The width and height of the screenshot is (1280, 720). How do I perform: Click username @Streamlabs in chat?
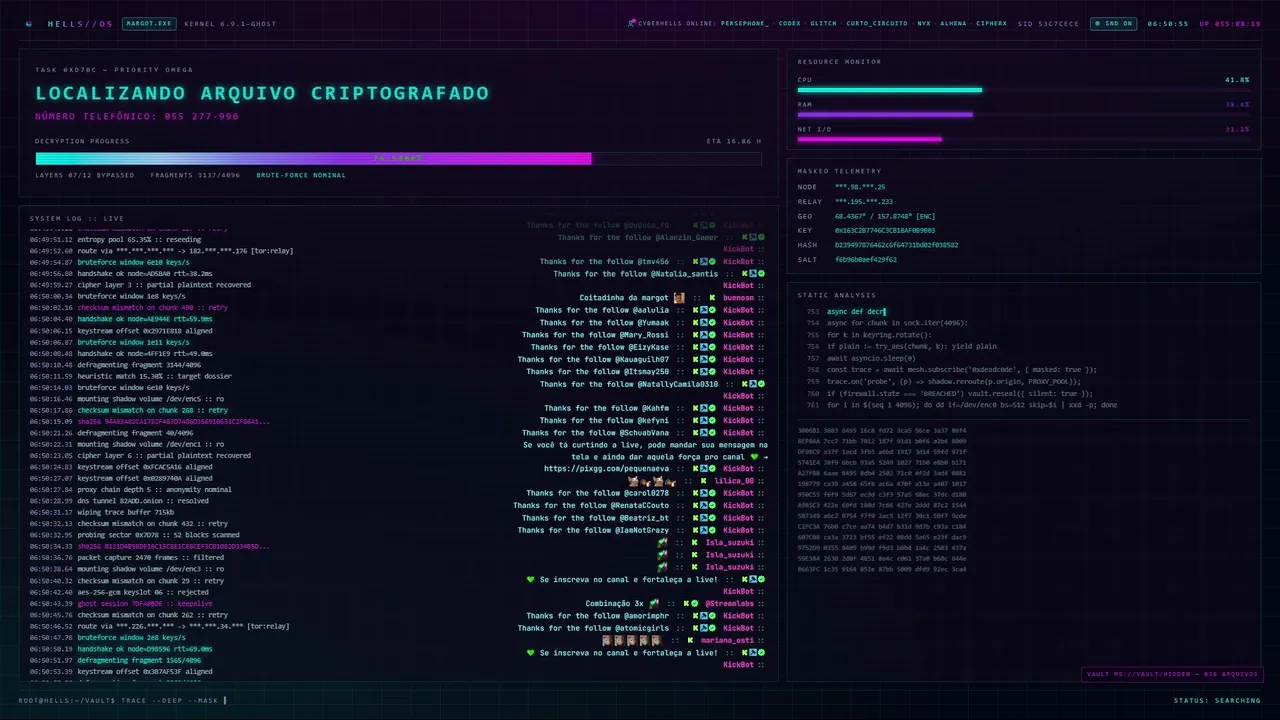[x=729, y=604]
